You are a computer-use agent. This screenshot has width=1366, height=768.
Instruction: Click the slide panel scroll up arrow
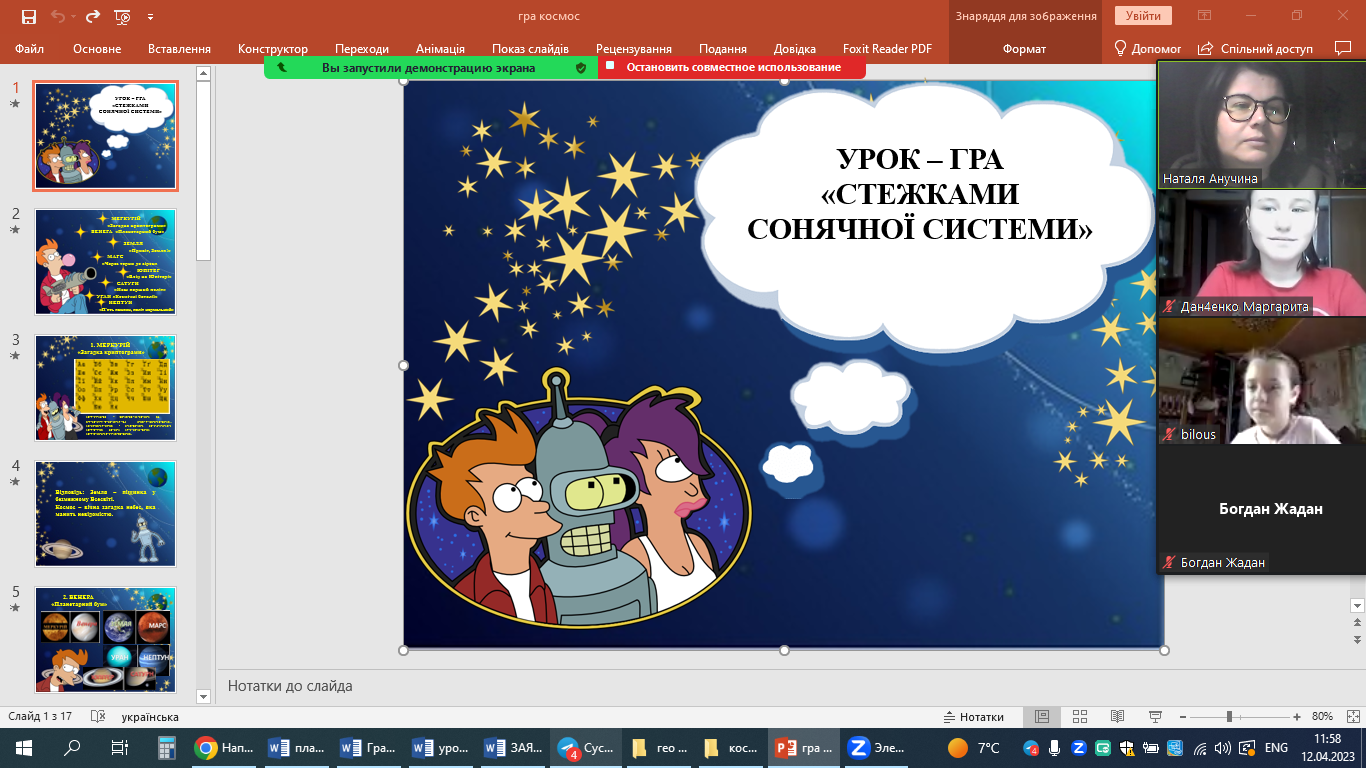point(204,73)
